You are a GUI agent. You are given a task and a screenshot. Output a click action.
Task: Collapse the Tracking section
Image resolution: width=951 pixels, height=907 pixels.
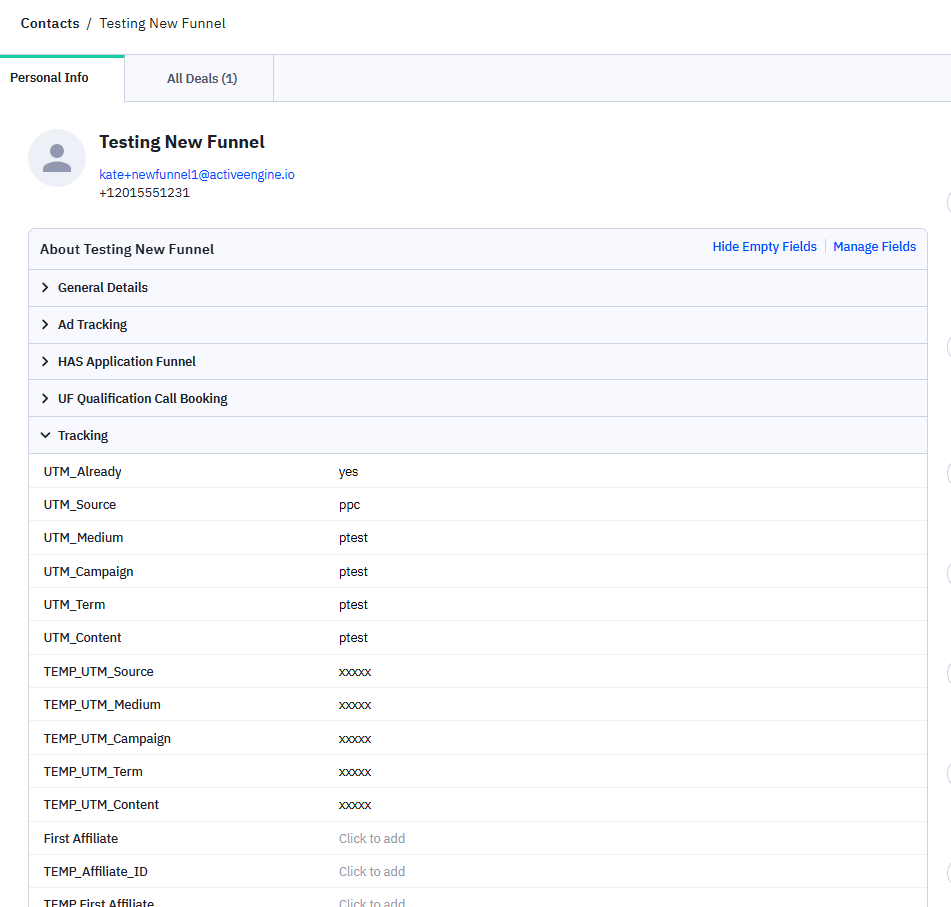coord(80,435)
